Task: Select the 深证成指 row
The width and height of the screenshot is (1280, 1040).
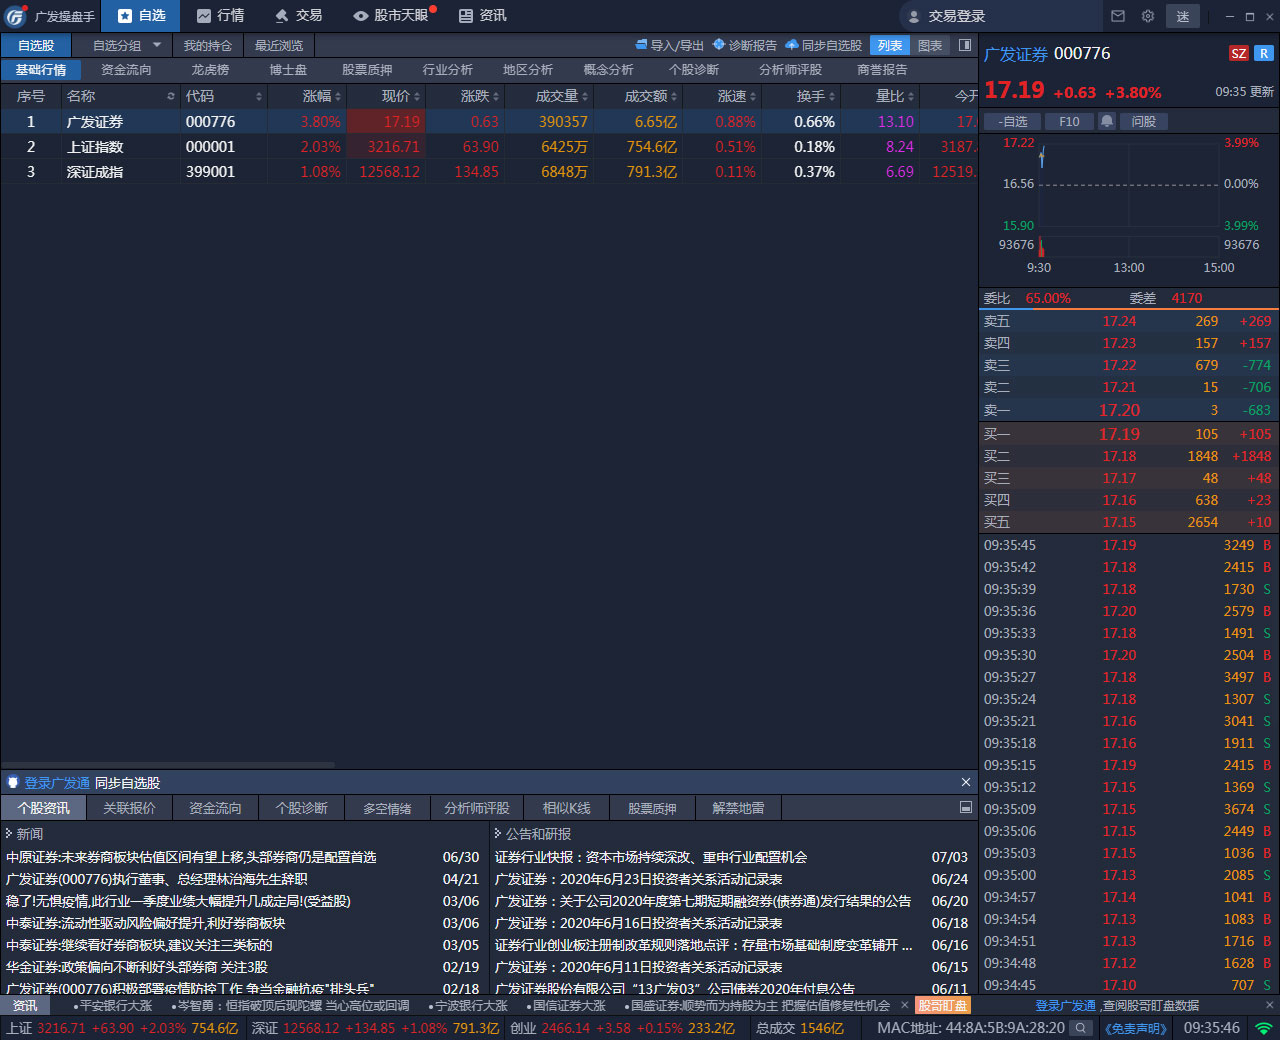Action: coord(488,172)
